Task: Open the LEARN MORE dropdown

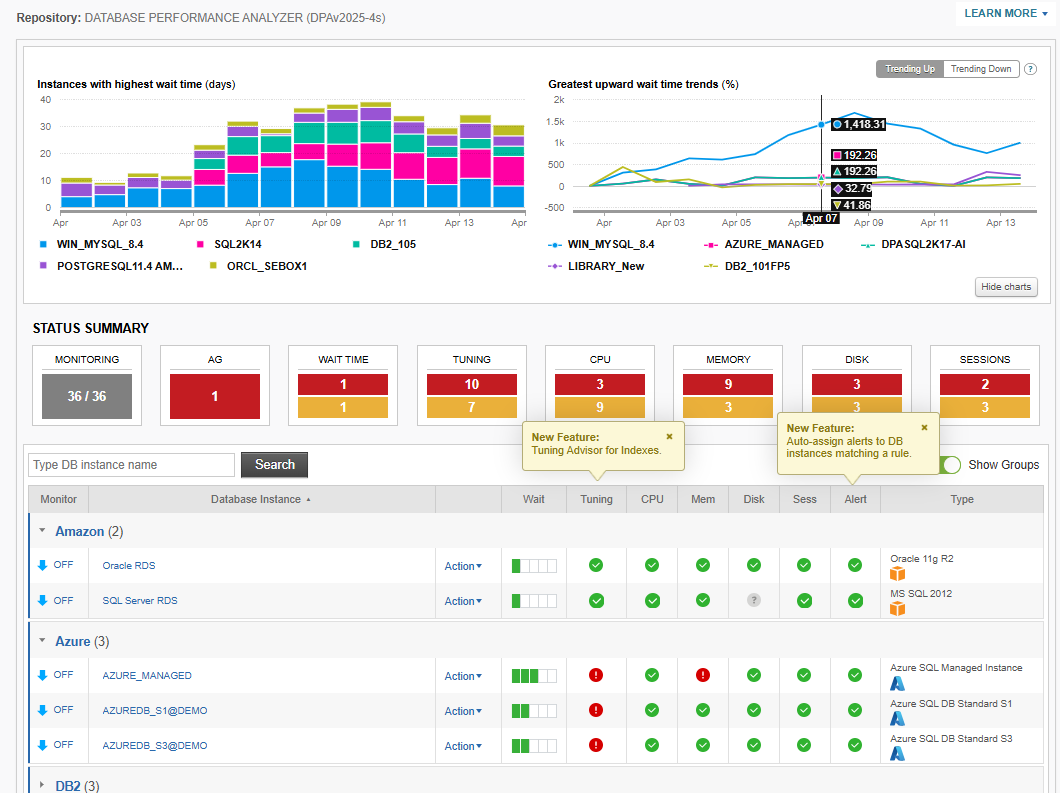Action: [1006, 14]
